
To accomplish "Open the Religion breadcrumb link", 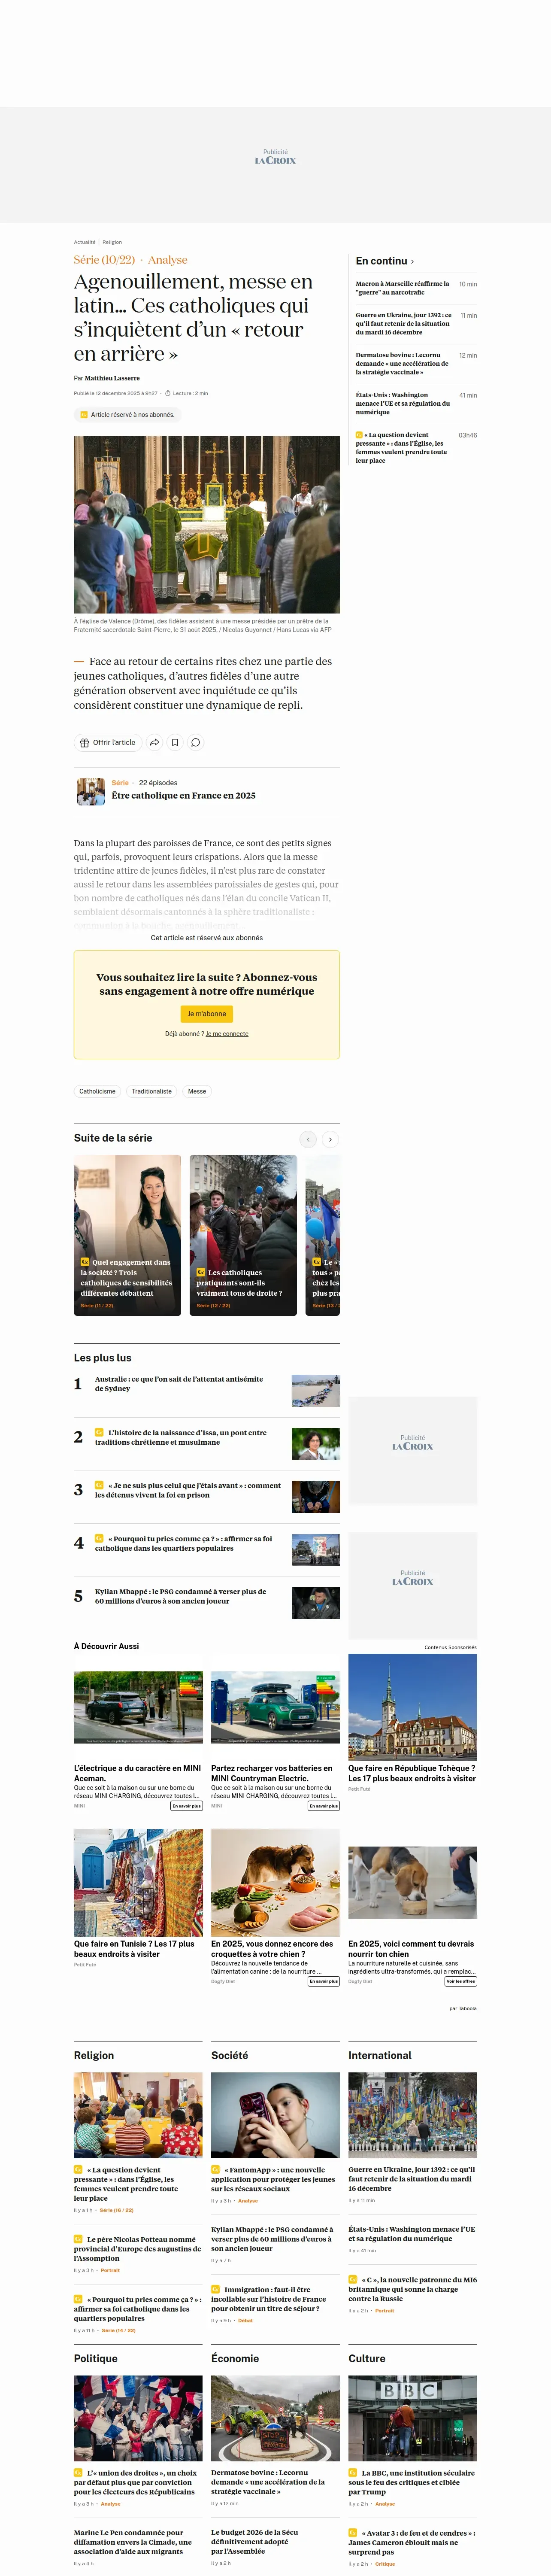I will (x=112, y=242).
